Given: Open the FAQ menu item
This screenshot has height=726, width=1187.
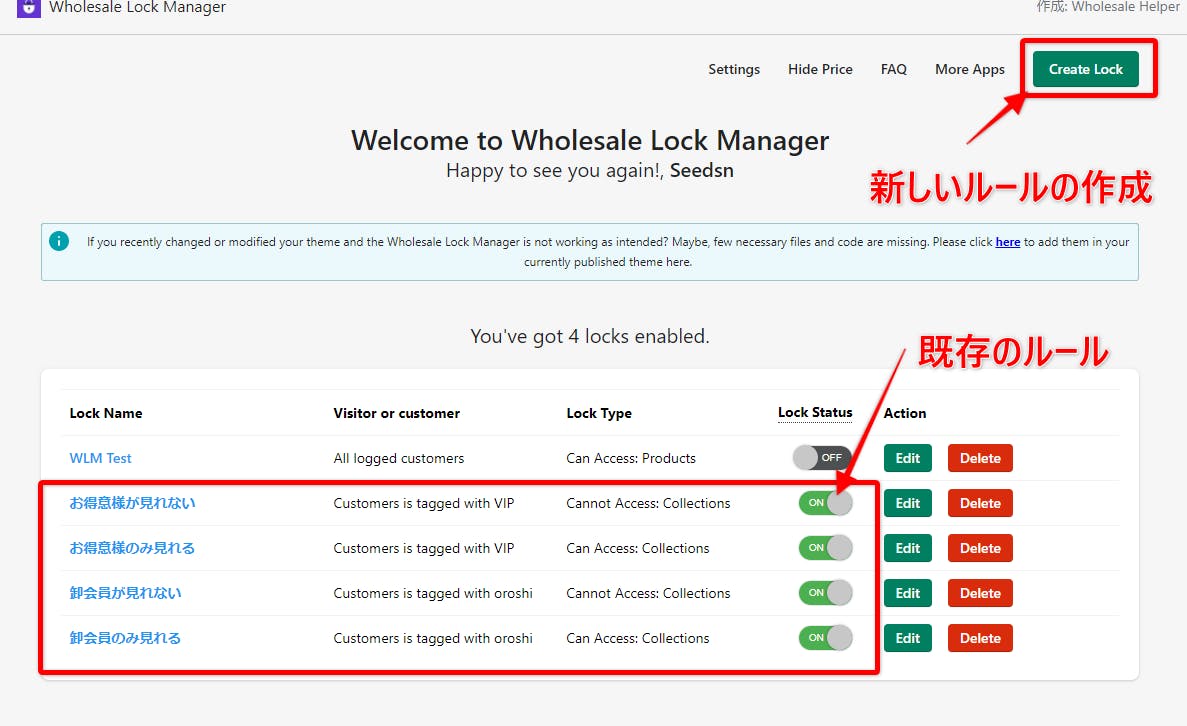Looking at the screenshot, I should 893,69.
